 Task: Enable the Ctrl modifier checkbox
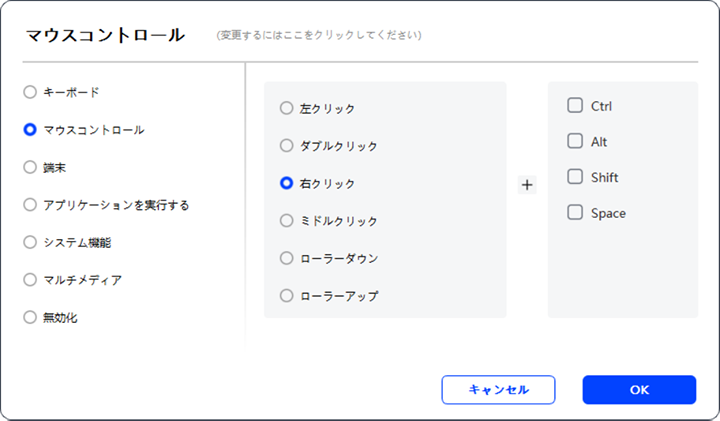point(575,105)
